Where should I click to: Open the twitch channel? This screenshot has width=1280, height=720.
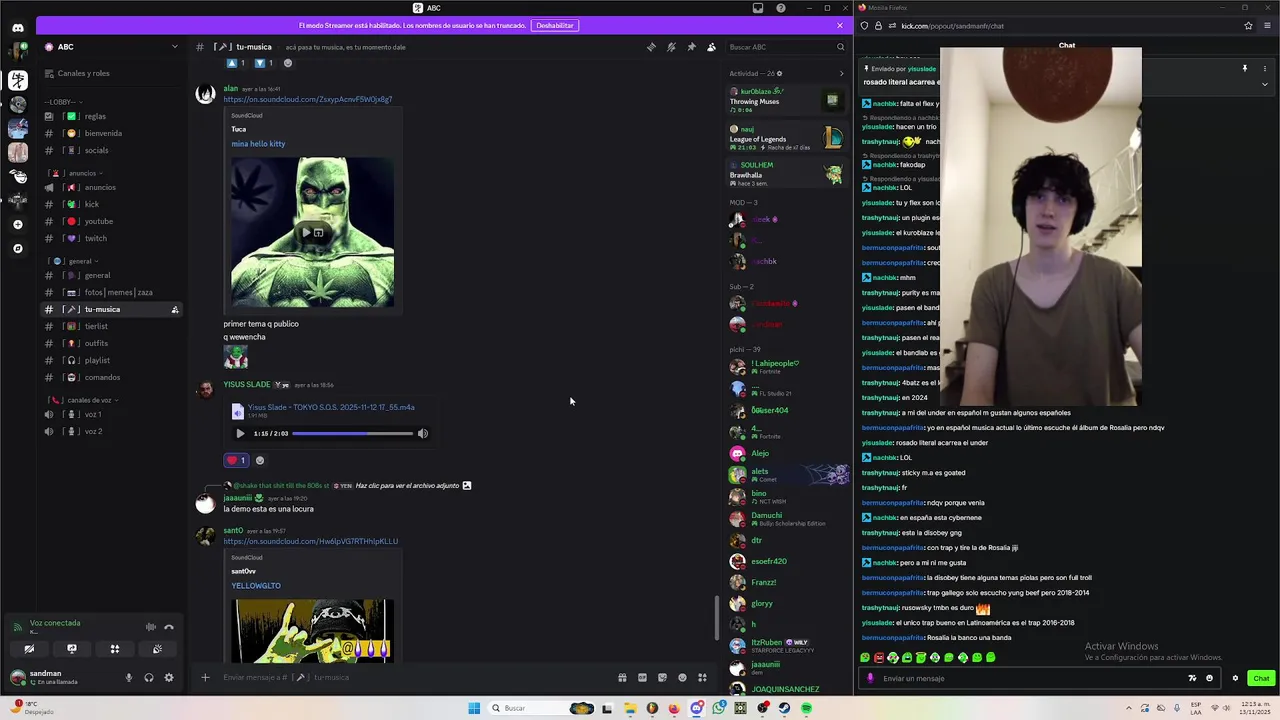(x=110, y=238)
